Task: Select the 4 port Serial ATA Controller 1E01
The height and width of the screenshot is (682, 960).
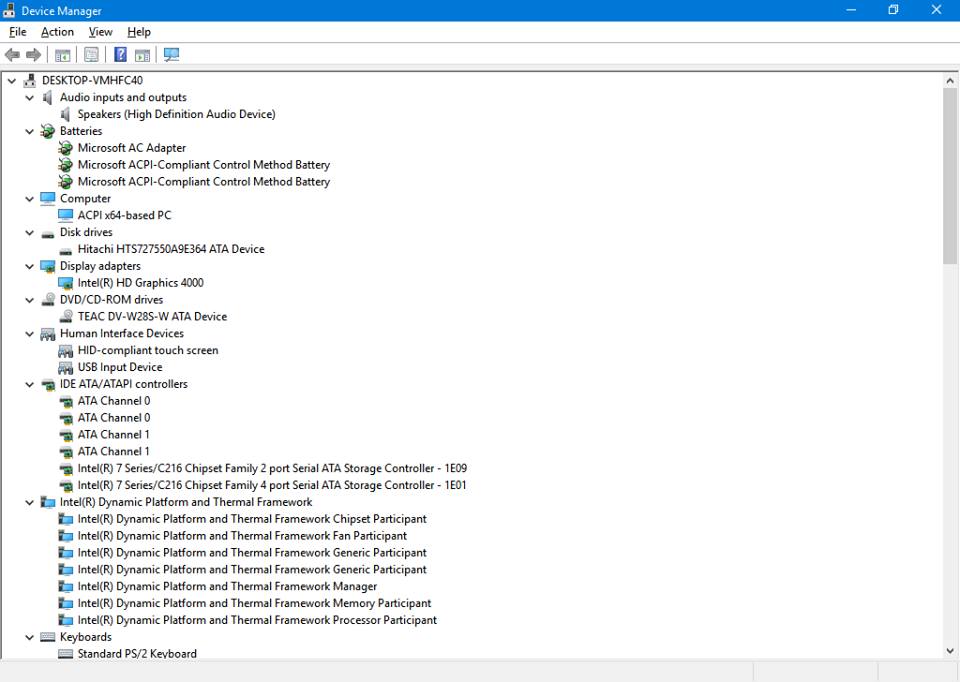Action: (272, 485)
